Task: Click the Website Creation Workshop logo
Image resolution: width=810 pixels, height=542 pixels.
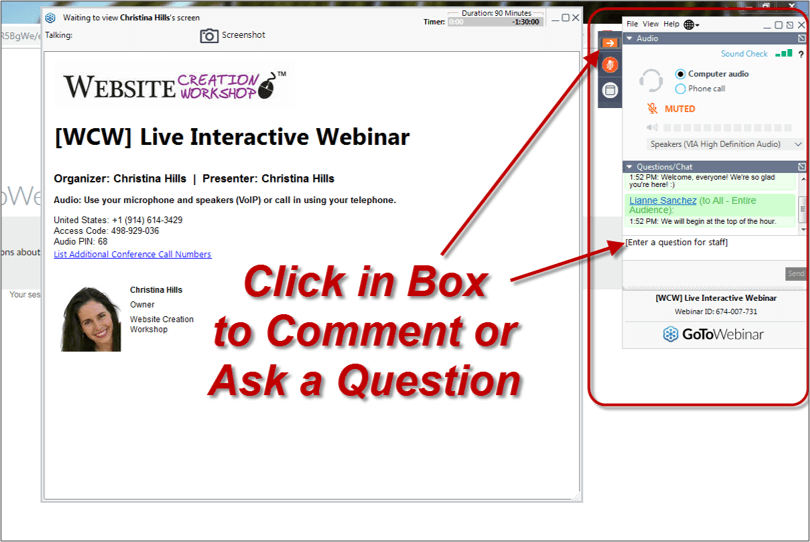Action: (174, 86)
